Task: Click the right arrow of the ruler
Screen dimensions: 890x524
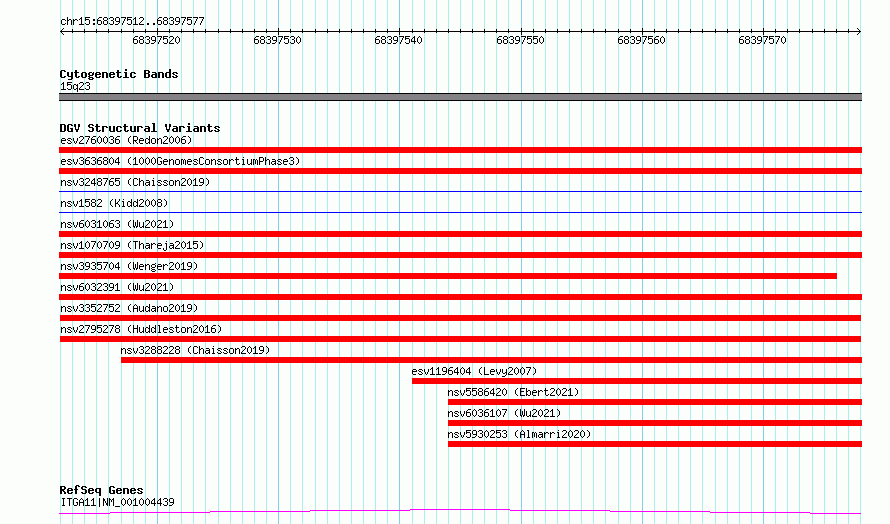Action: 859,31
